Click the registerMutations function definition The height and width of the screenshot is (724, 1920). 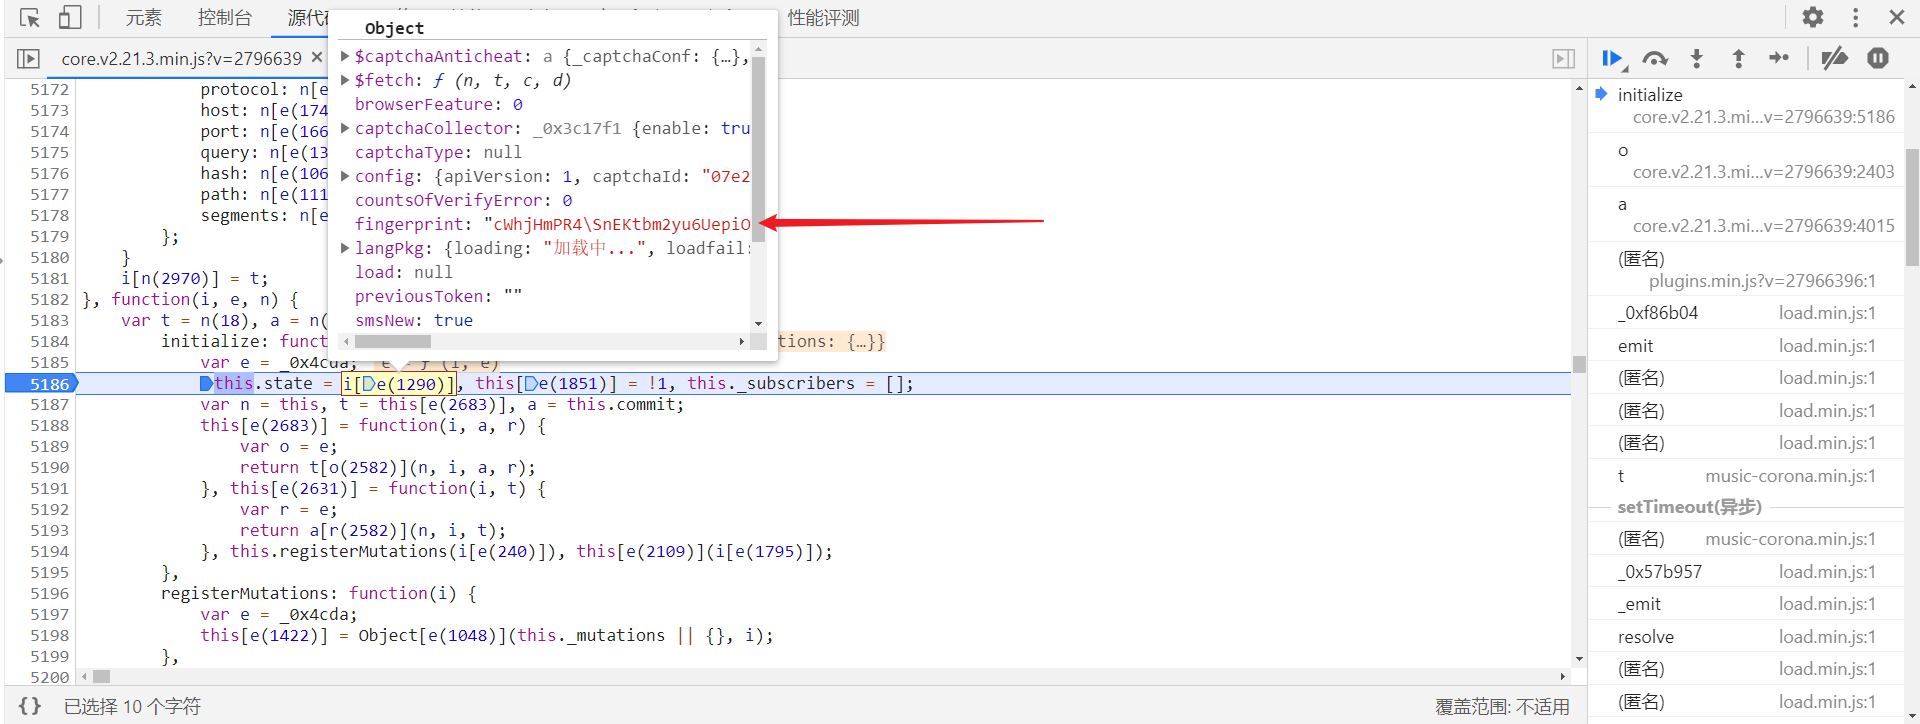[318, 593]
